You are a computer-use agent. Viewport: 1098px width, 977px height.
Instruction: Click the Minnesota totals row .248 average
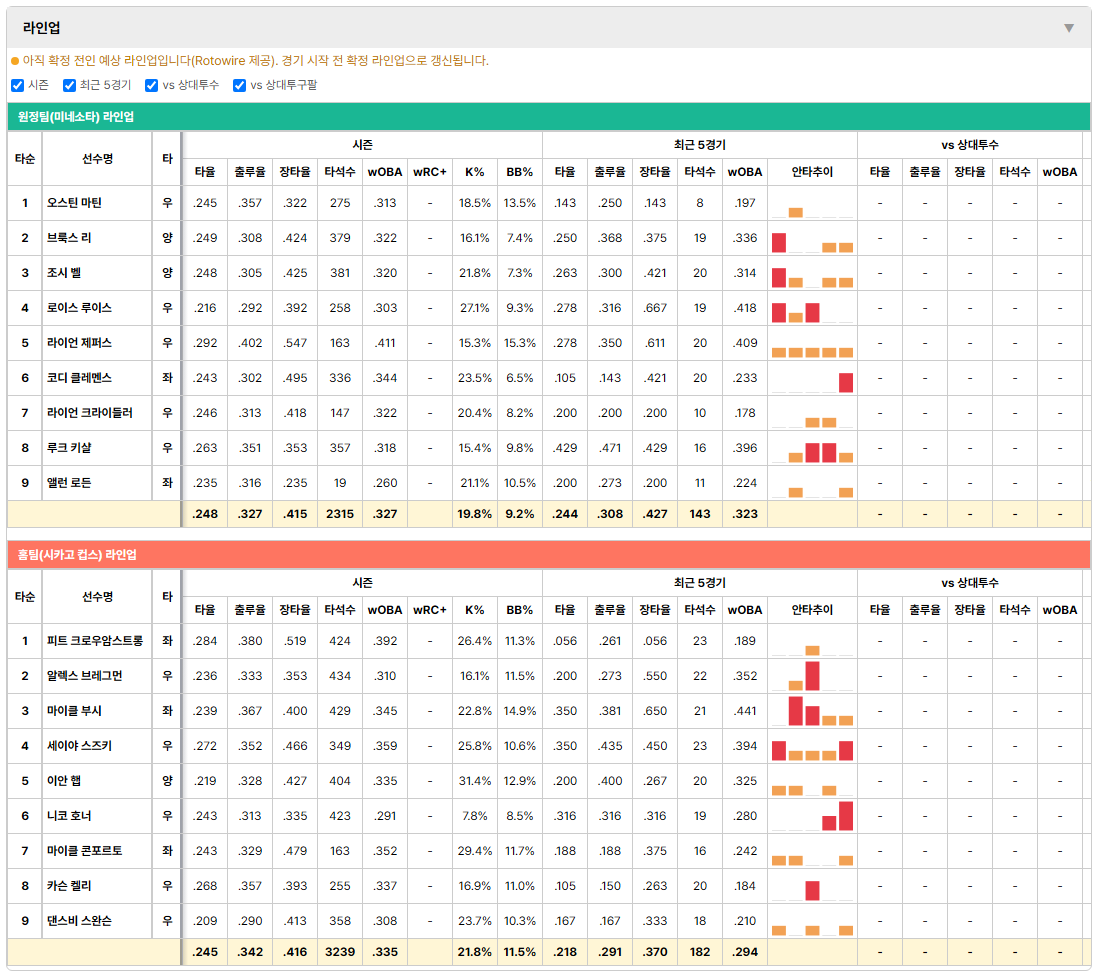click(x=204, y=514)
